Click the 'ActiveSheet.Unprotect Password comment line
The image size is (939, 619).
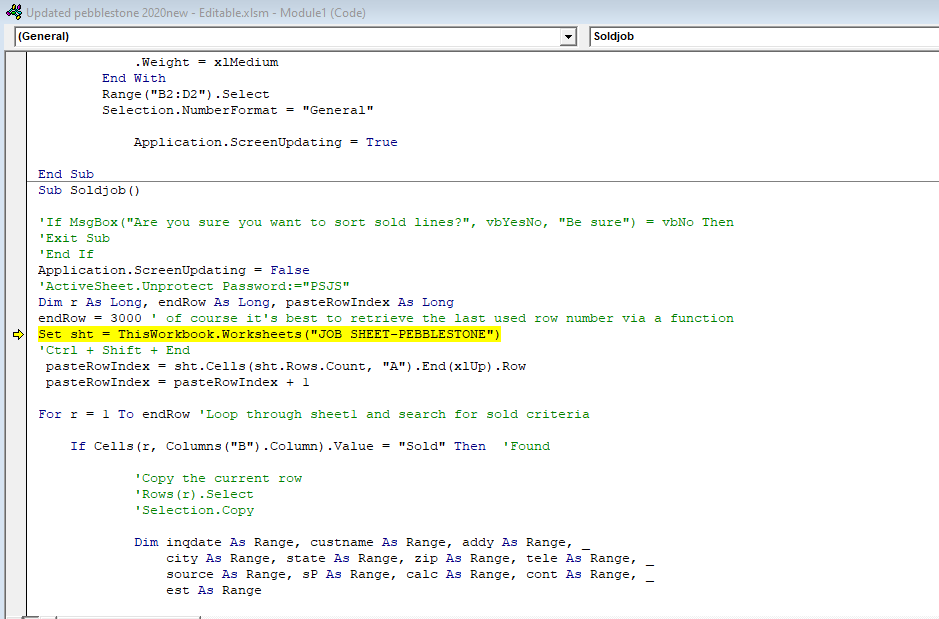coord(193,287)
